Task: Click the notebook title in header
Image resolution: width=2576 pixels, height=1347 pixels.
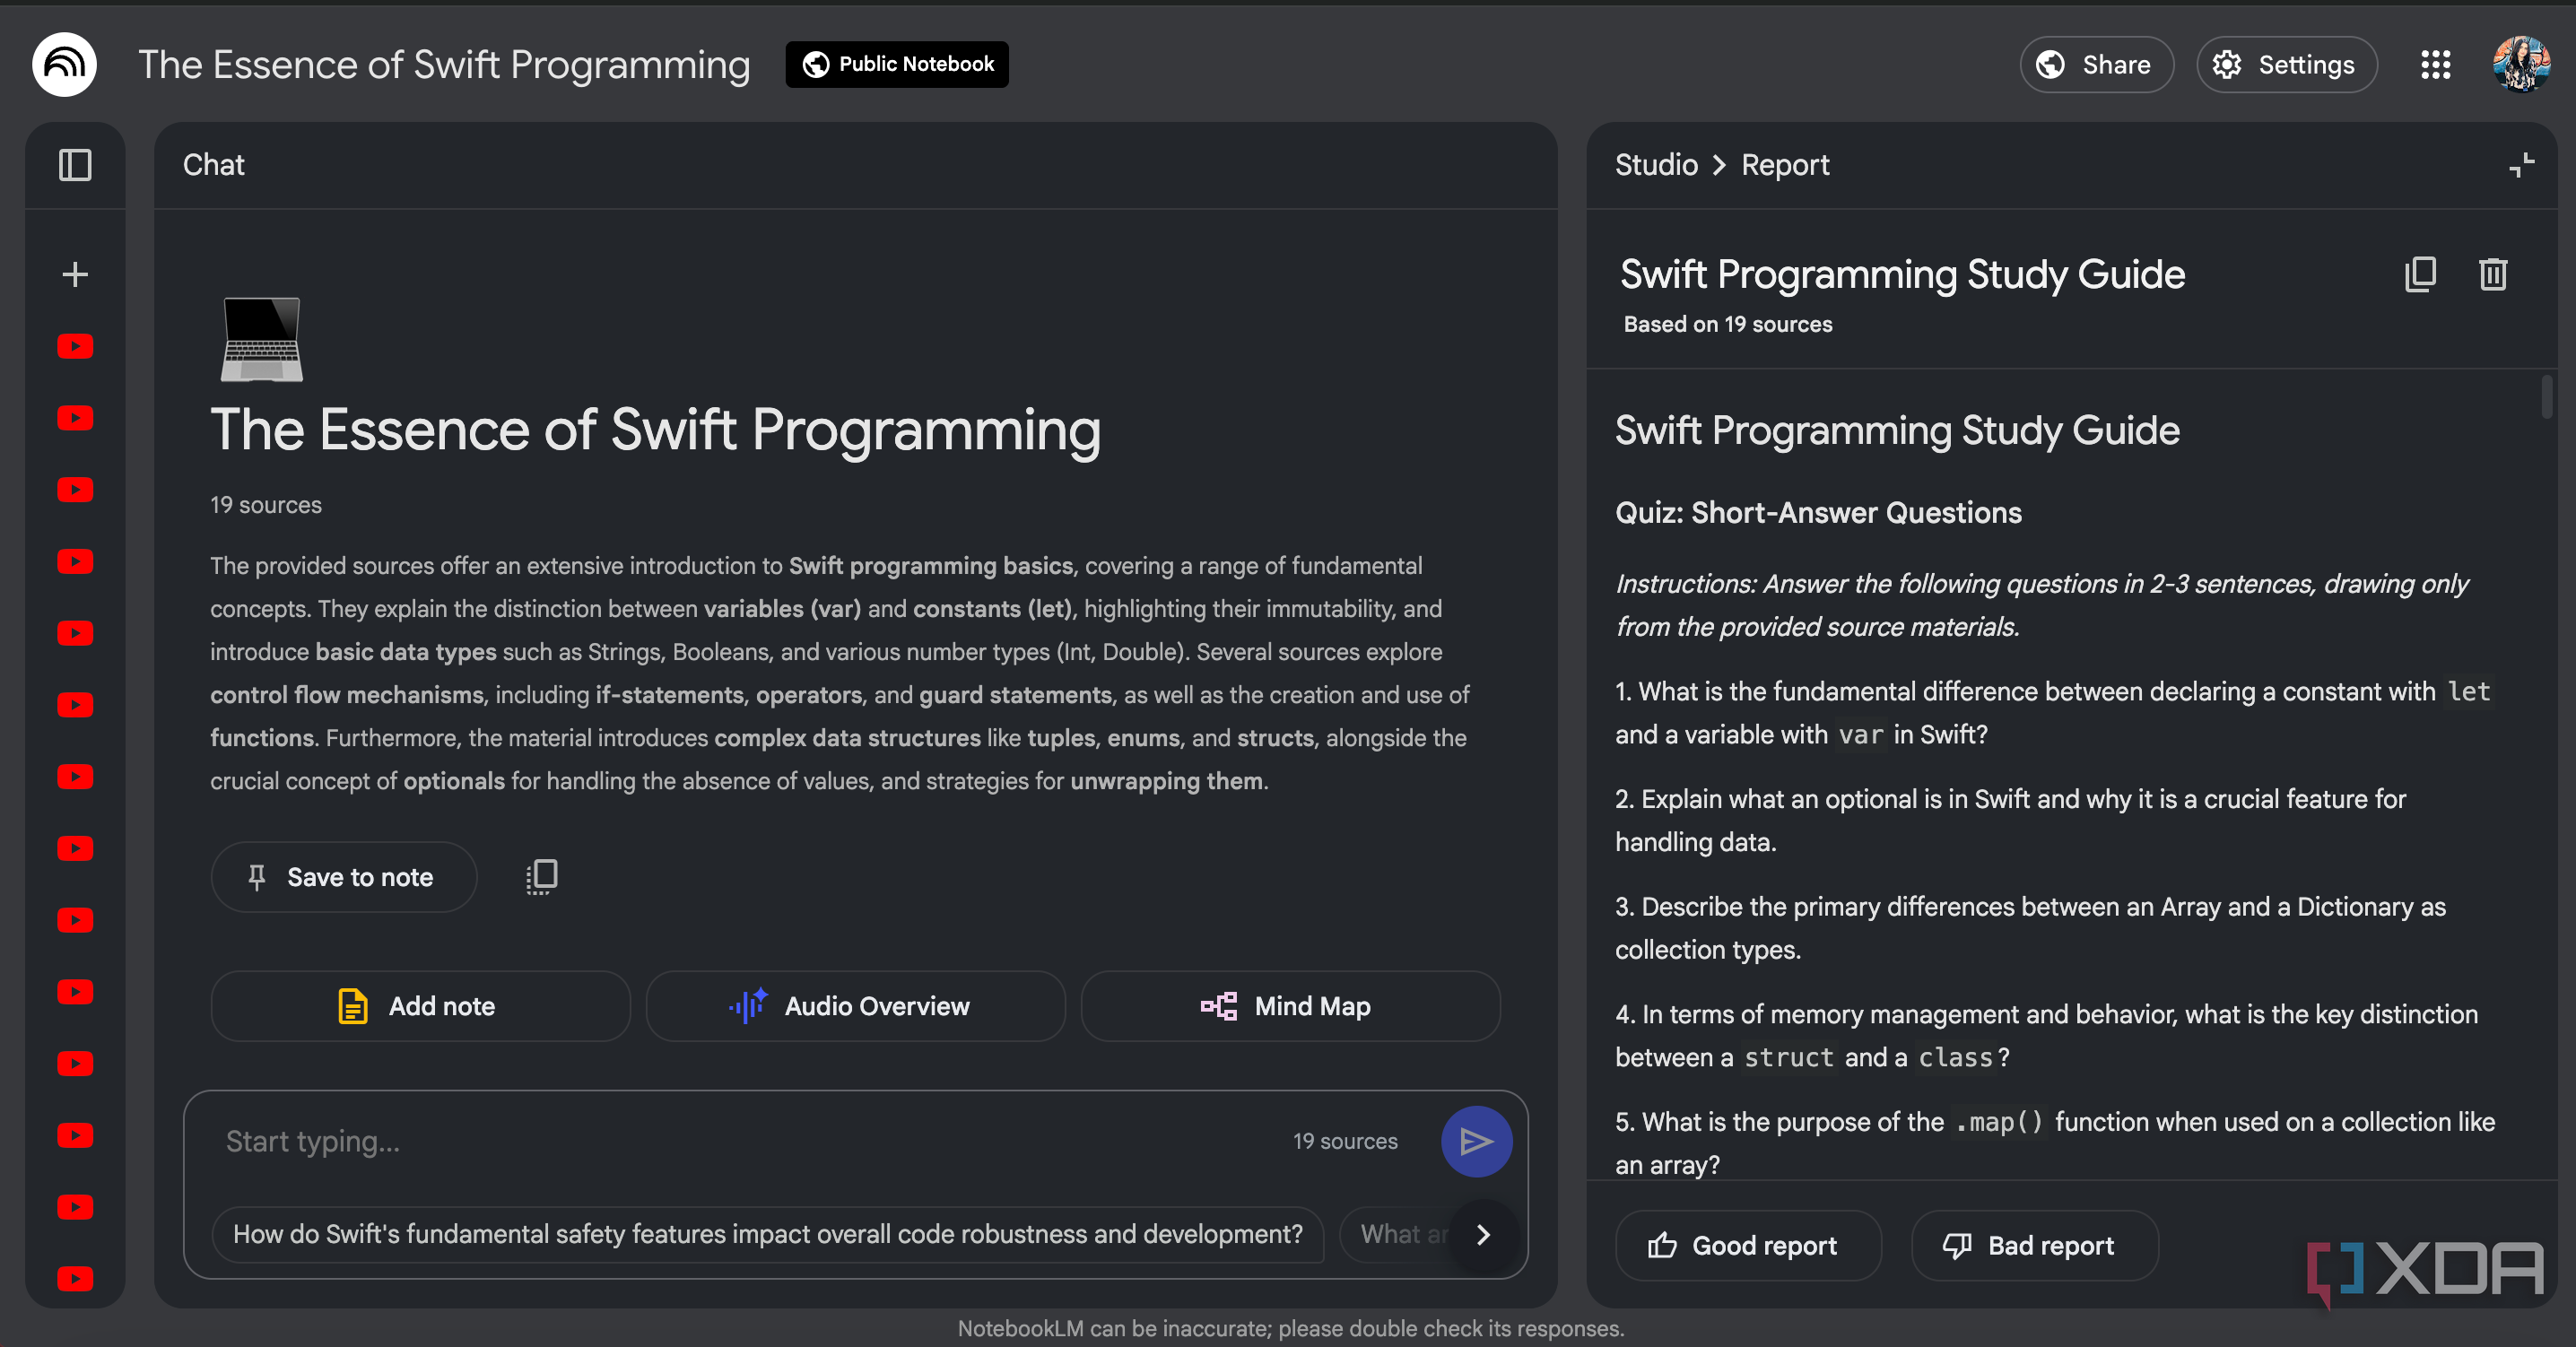Action: 444,65
